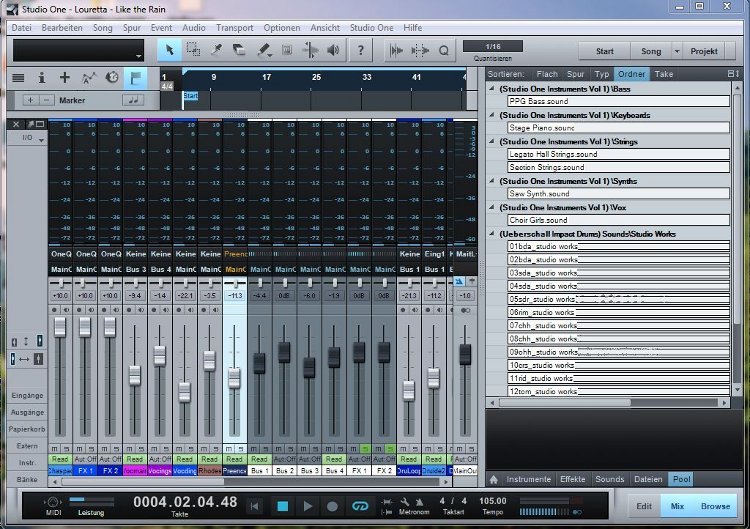Viewport: 750px width, 529px height.
Task: Click the Start button
Action: [x=605, y=51]
